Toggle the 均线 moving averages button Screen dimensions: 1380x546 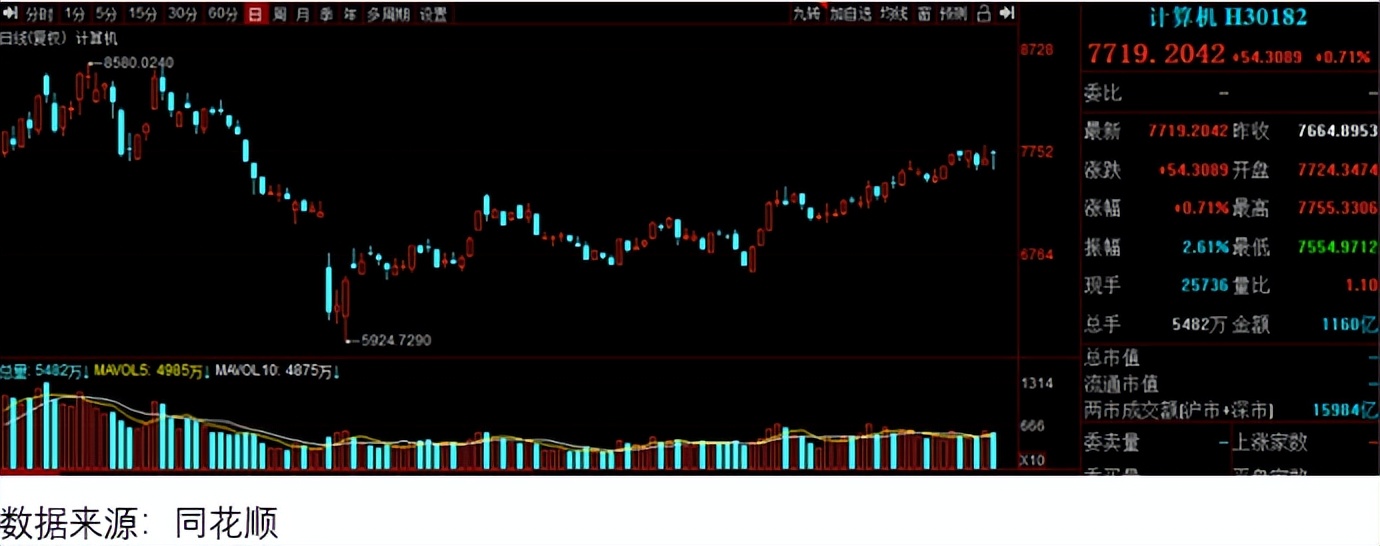tap(893, 13)
